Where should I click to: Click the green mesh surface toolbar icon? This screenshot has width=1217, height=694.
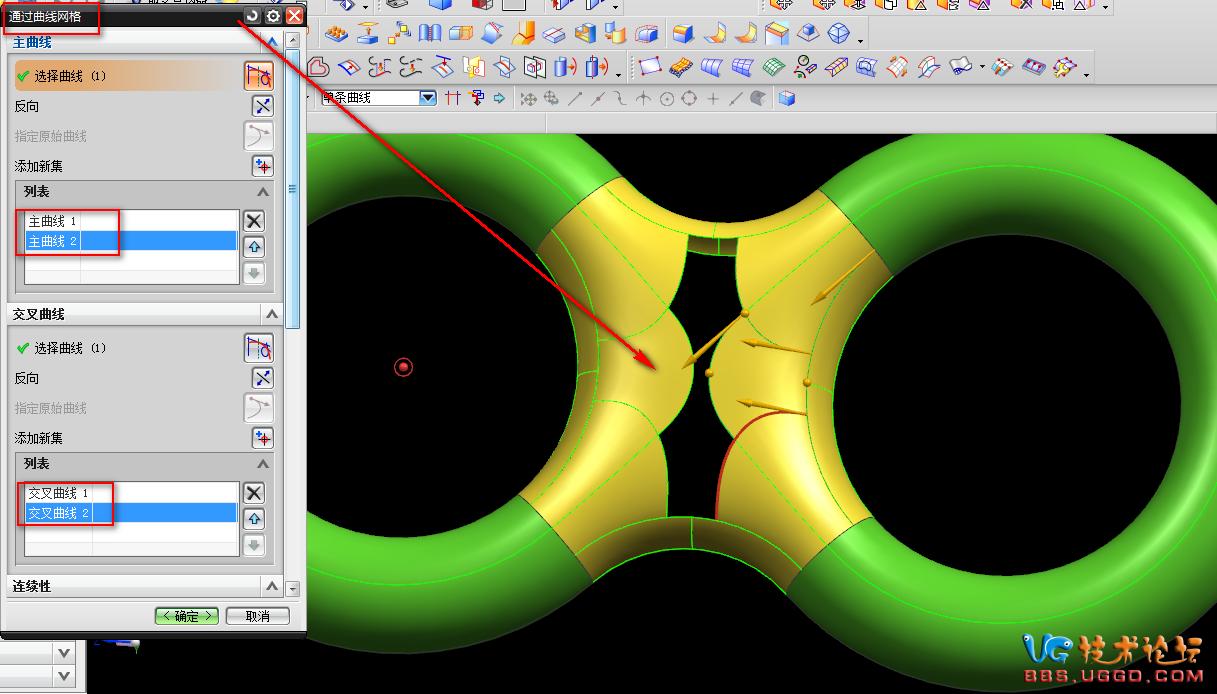coord(772,67)
